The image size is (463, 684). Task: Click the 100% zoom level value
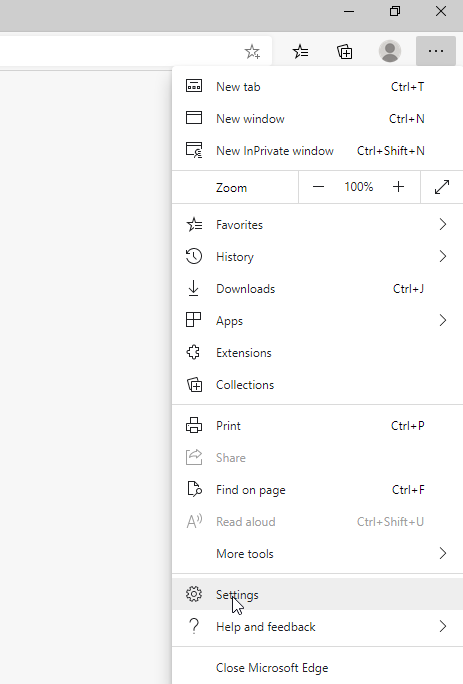point(358,187)
